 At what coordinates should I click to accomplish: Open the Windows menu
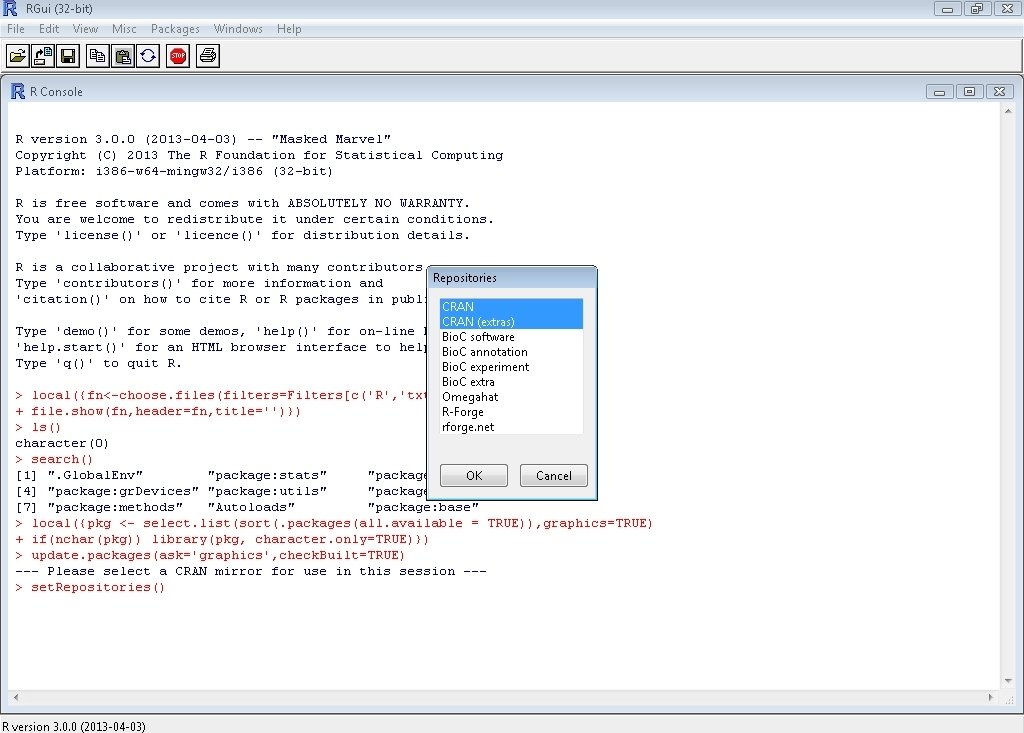point(238,29)
